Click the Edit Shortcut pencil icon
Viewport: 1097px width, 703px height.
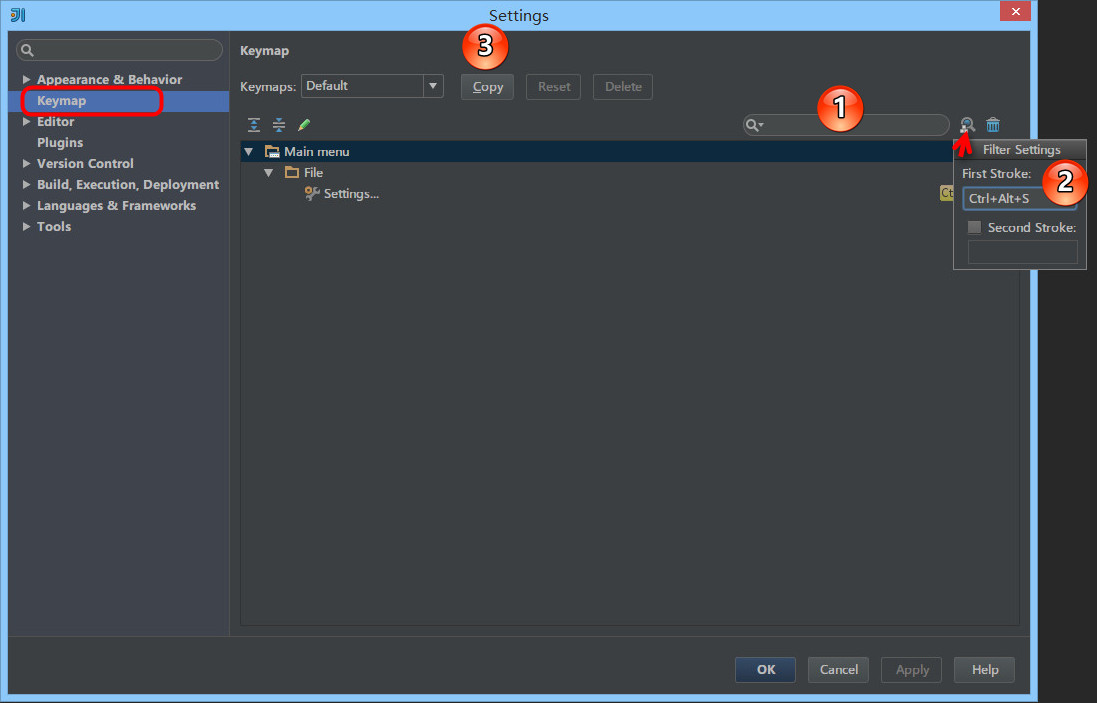[304, 124]
